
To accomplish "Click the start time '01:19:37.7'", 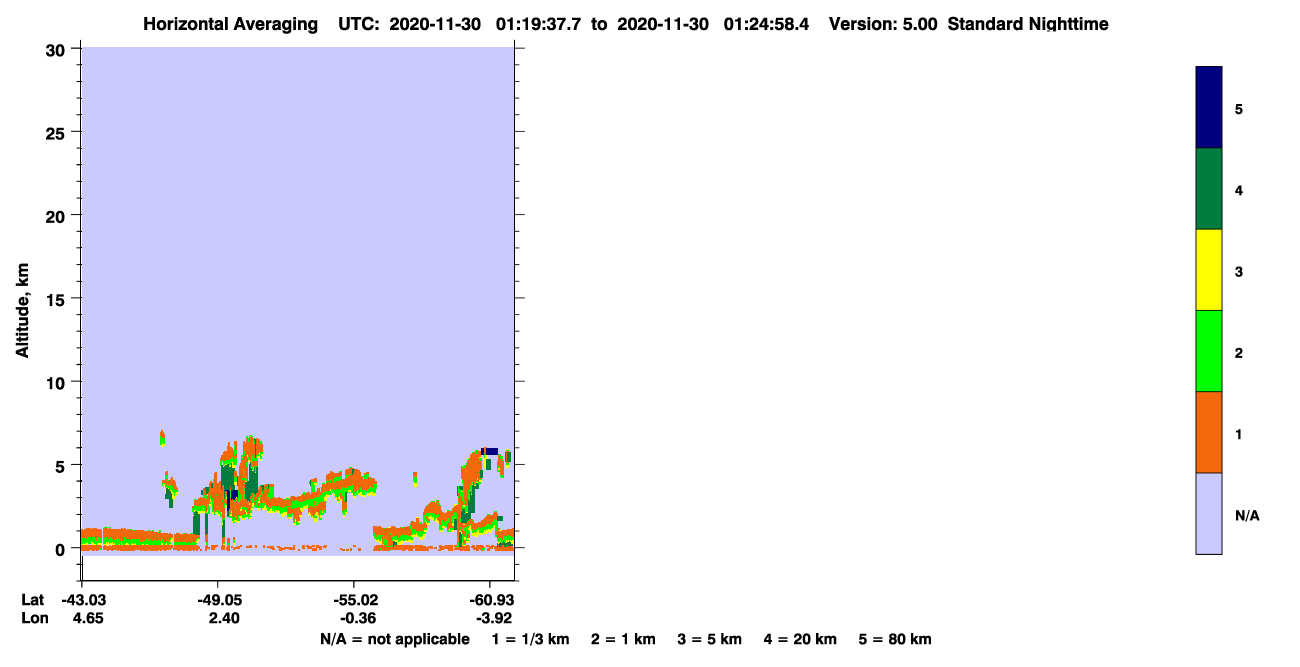I will 539,24.
